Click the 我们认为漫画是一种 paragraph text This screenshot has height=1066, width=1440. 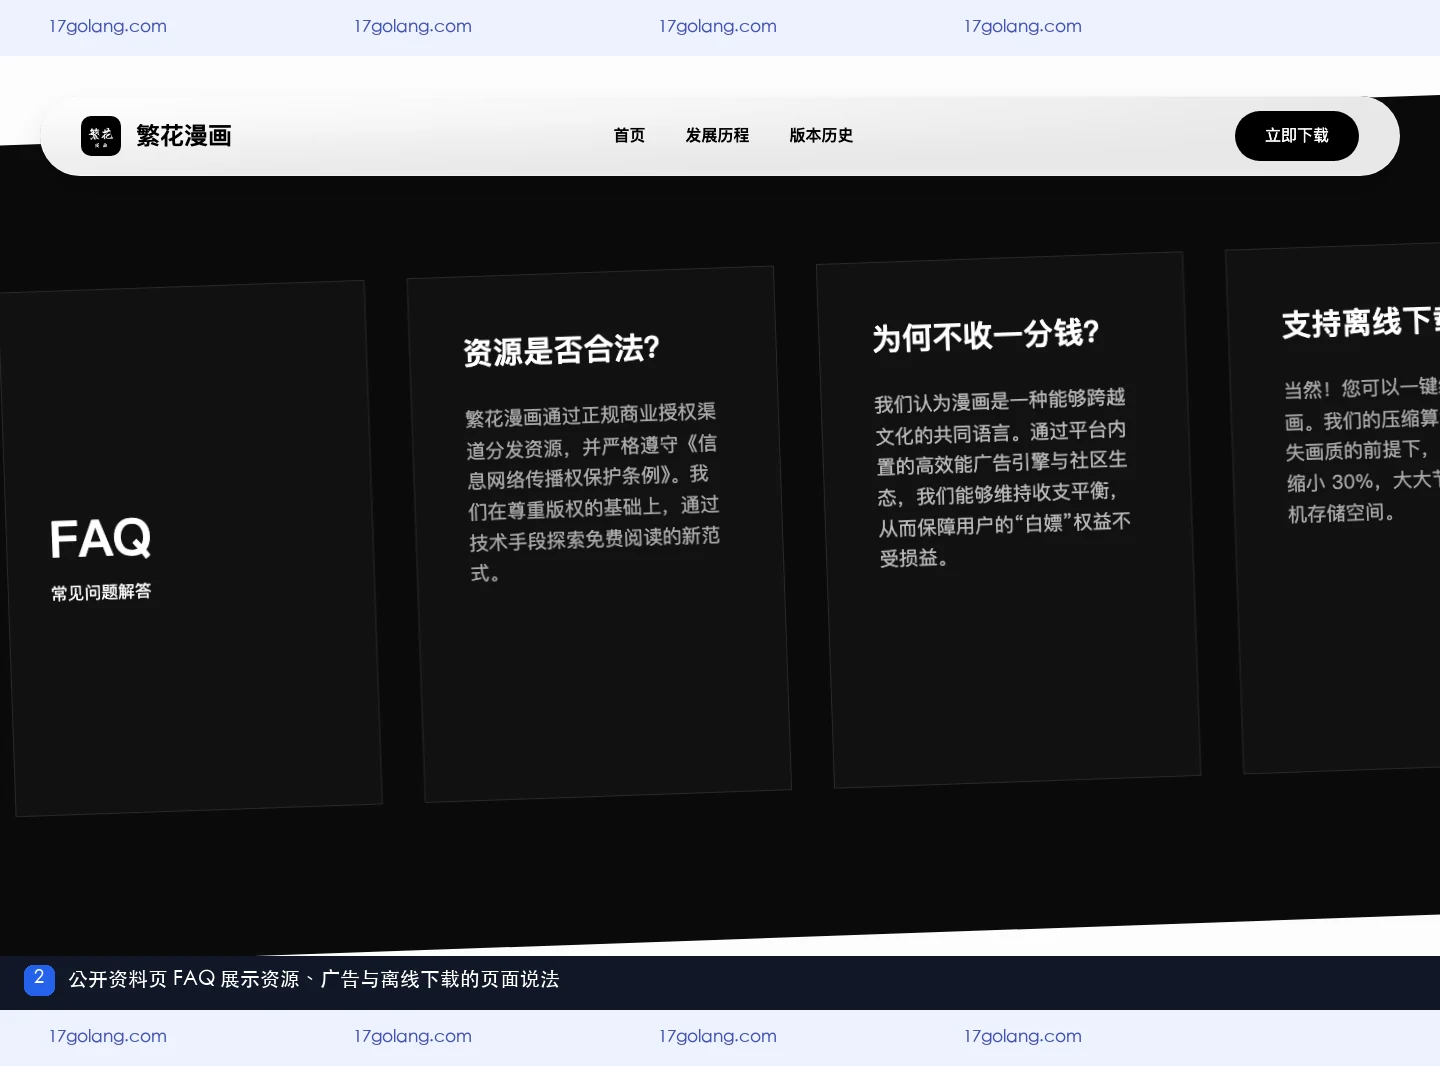[1003, 477]
